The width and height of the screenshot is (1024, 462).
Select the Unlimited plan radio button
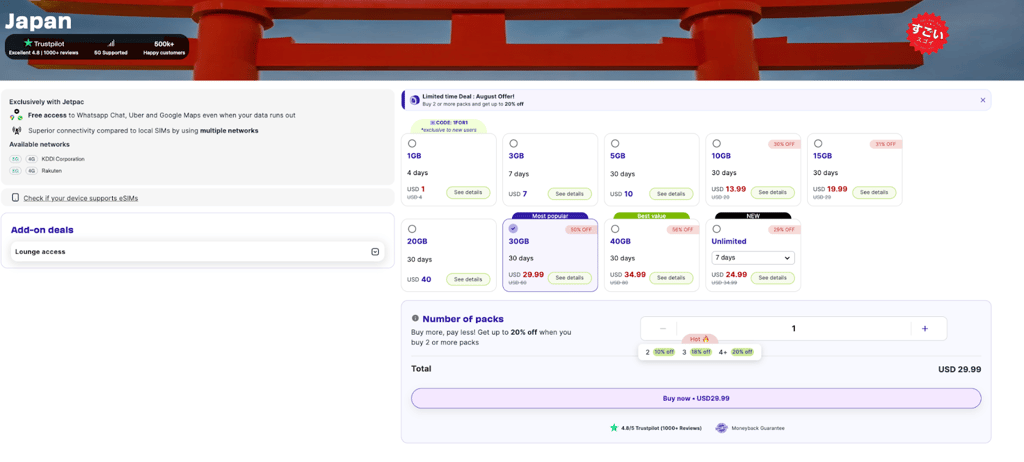point(717,229)
